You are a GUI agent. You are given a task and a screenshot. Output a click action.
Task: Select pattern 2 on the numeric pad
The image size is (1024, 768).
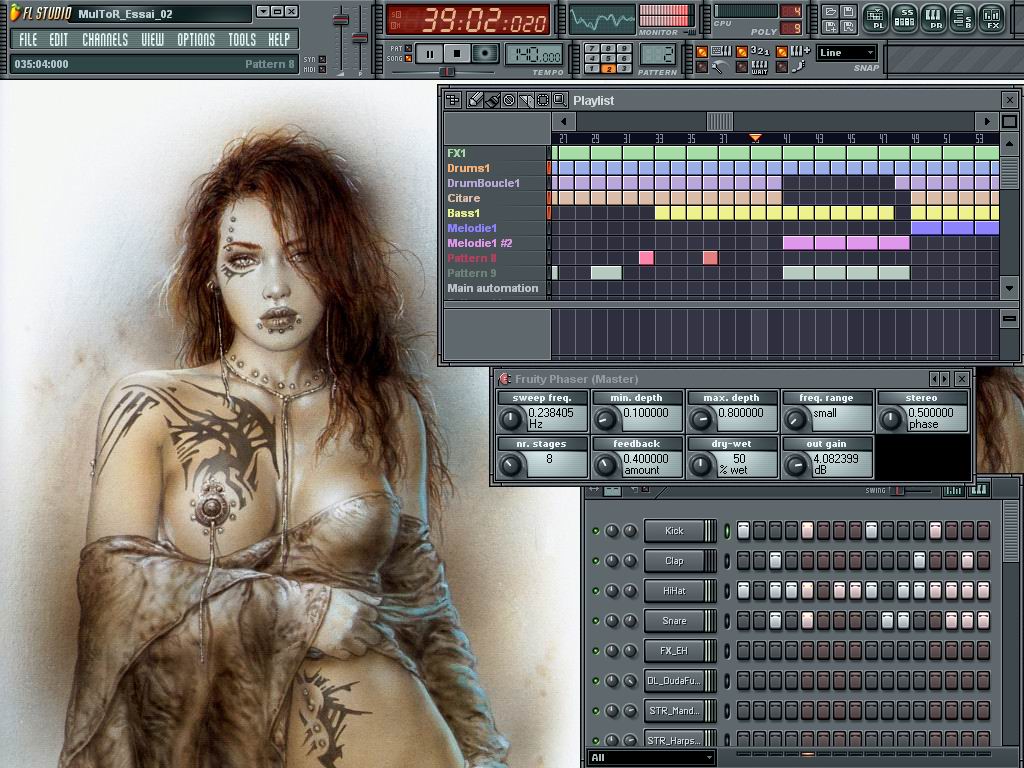point(608,68)
